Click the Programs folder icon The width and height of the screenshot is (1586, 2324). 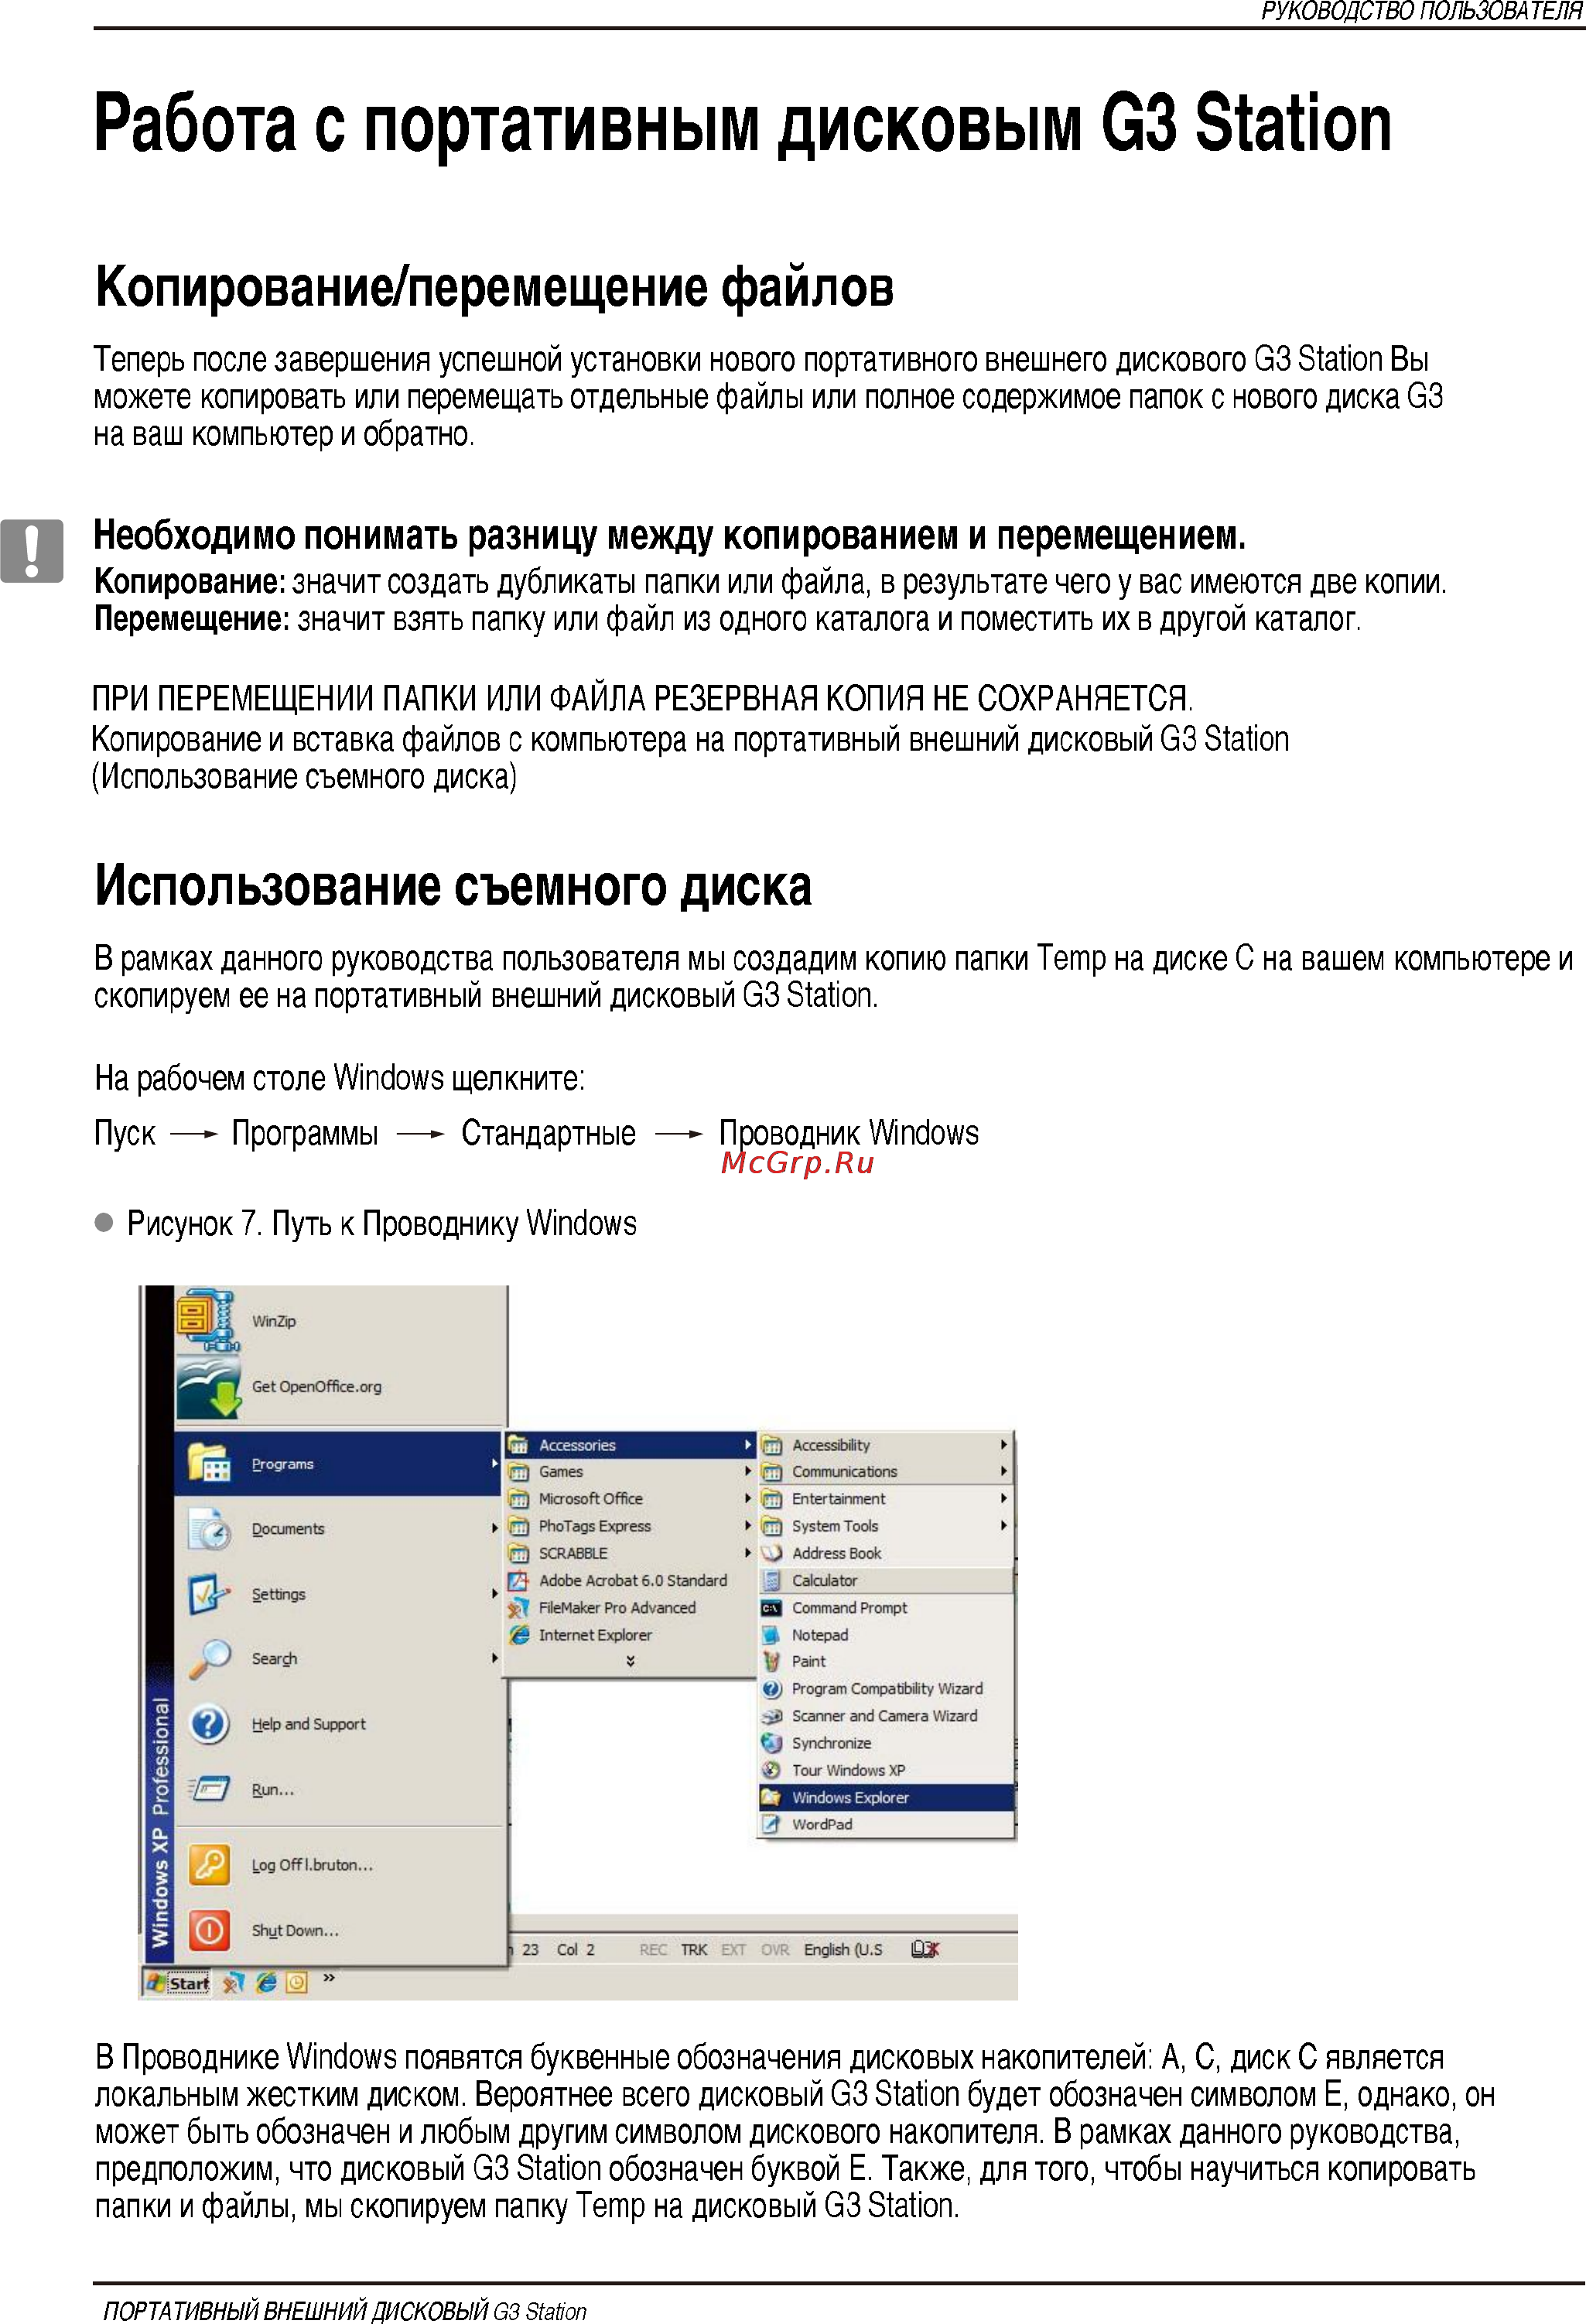tap(210, 1463)
